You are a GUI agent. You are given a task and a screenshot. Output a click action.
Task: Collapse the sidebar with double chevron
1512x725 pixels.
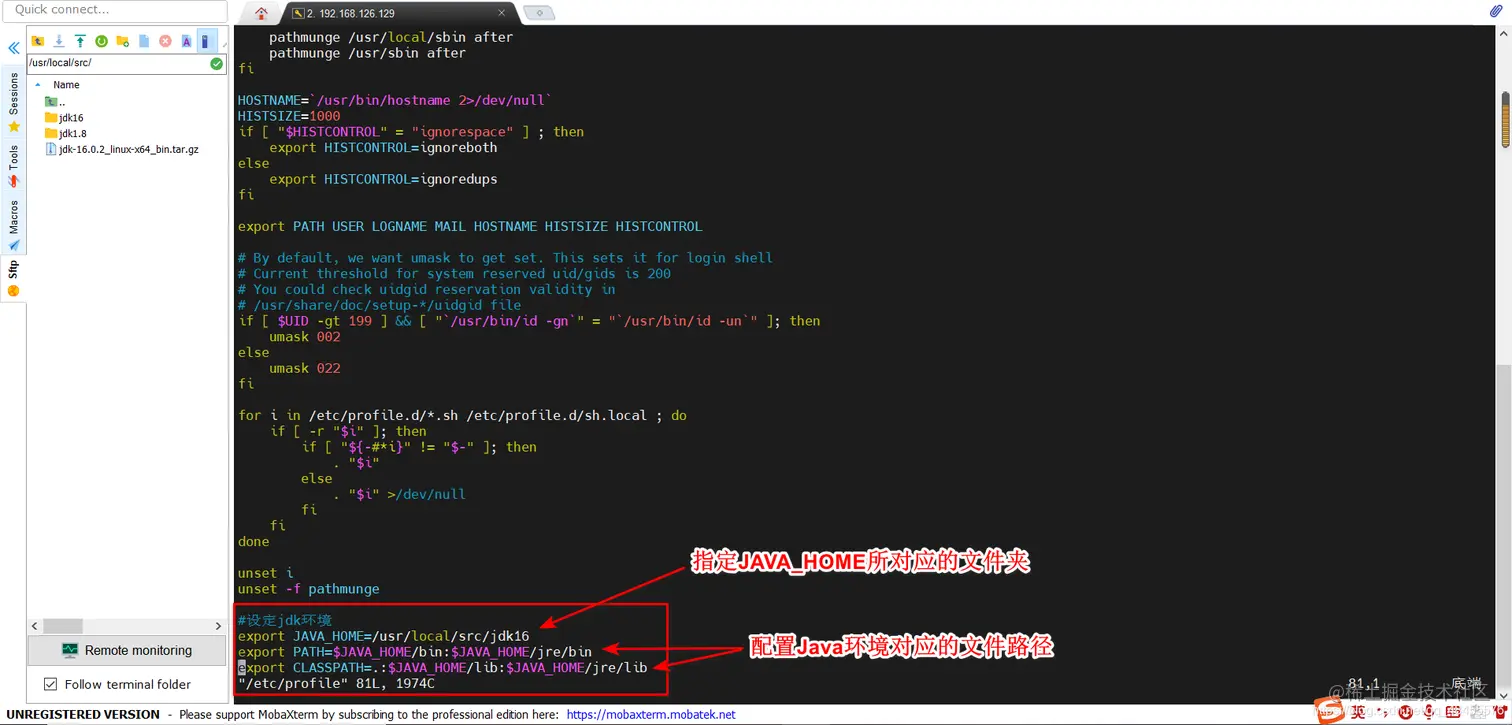click(x=13, y=48)
